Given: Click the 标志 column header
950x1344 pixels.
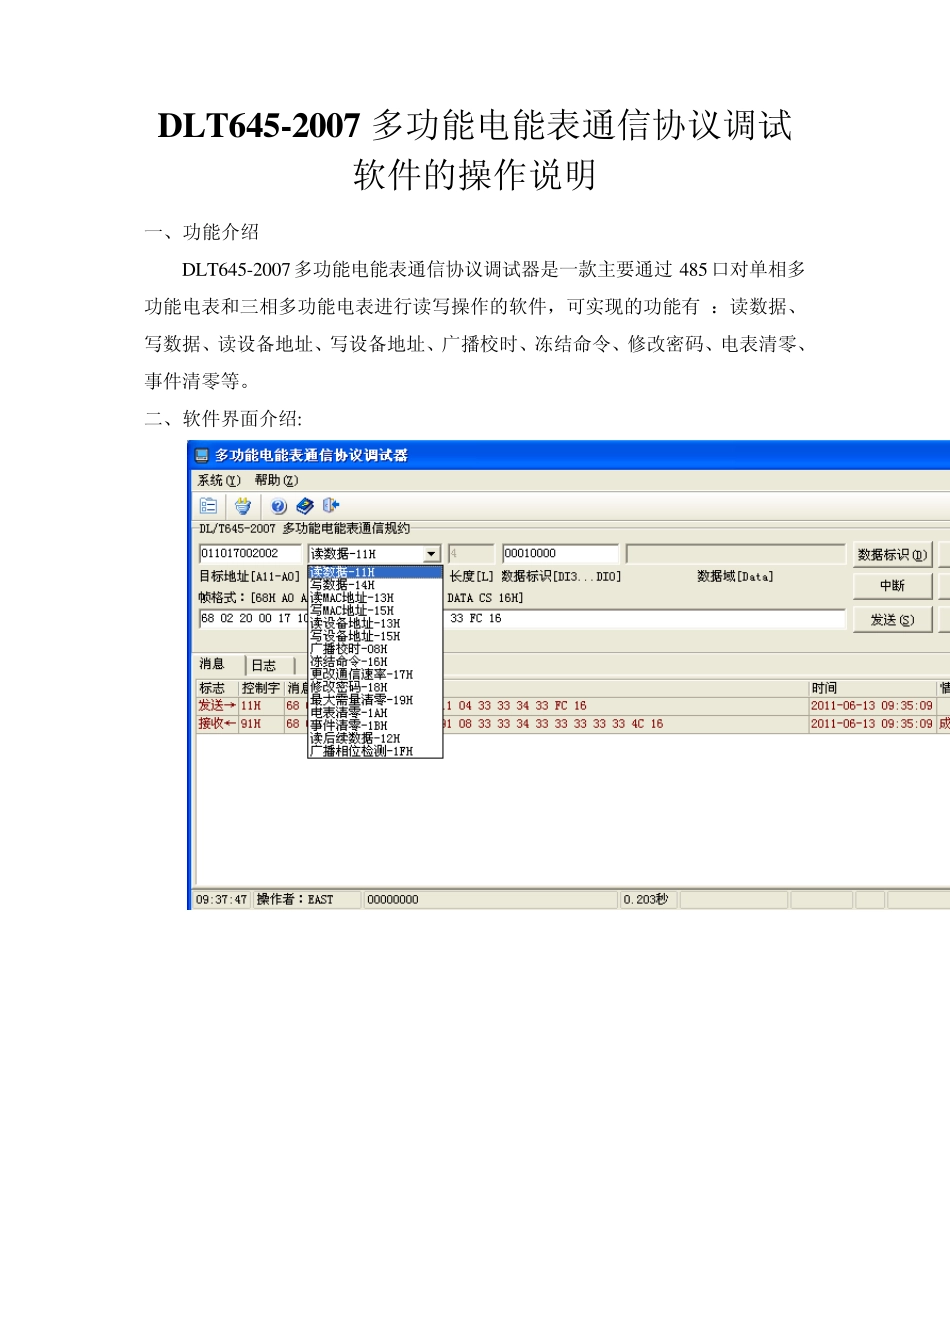Looking at the screenshot, I should 217,688.
